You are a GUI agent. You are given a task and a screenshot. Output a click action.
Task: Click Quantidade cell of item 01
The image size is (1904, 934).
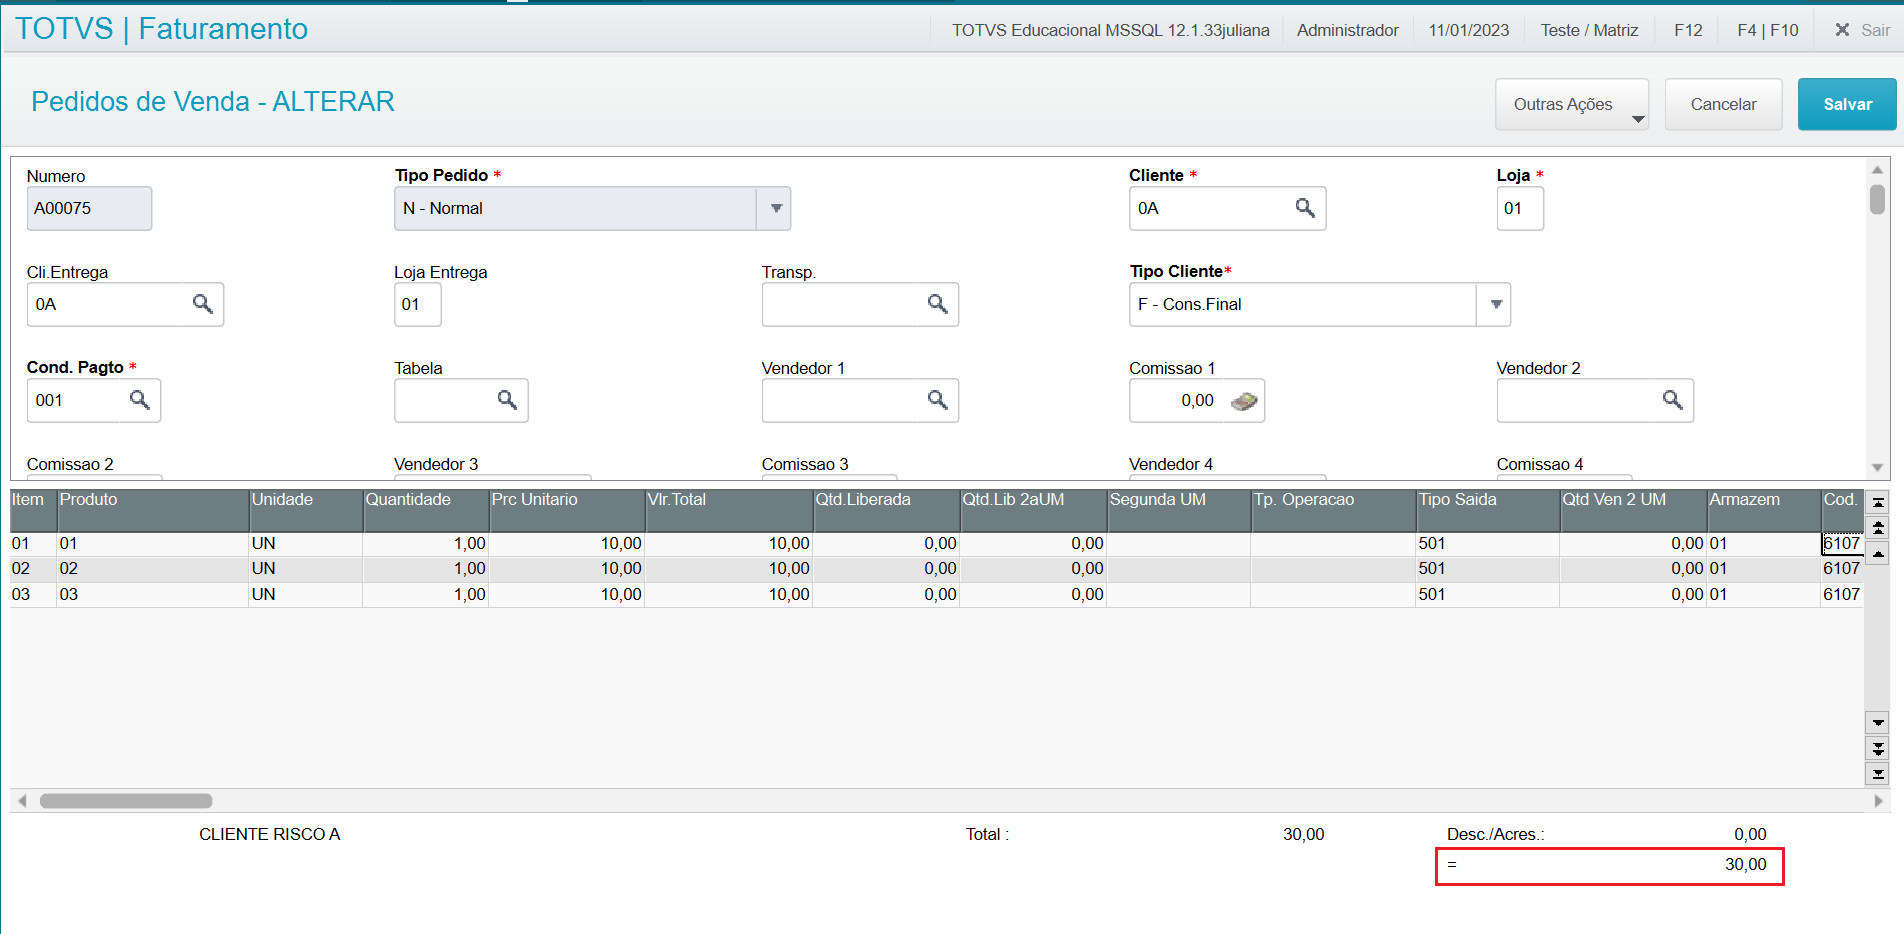point(425,544)
